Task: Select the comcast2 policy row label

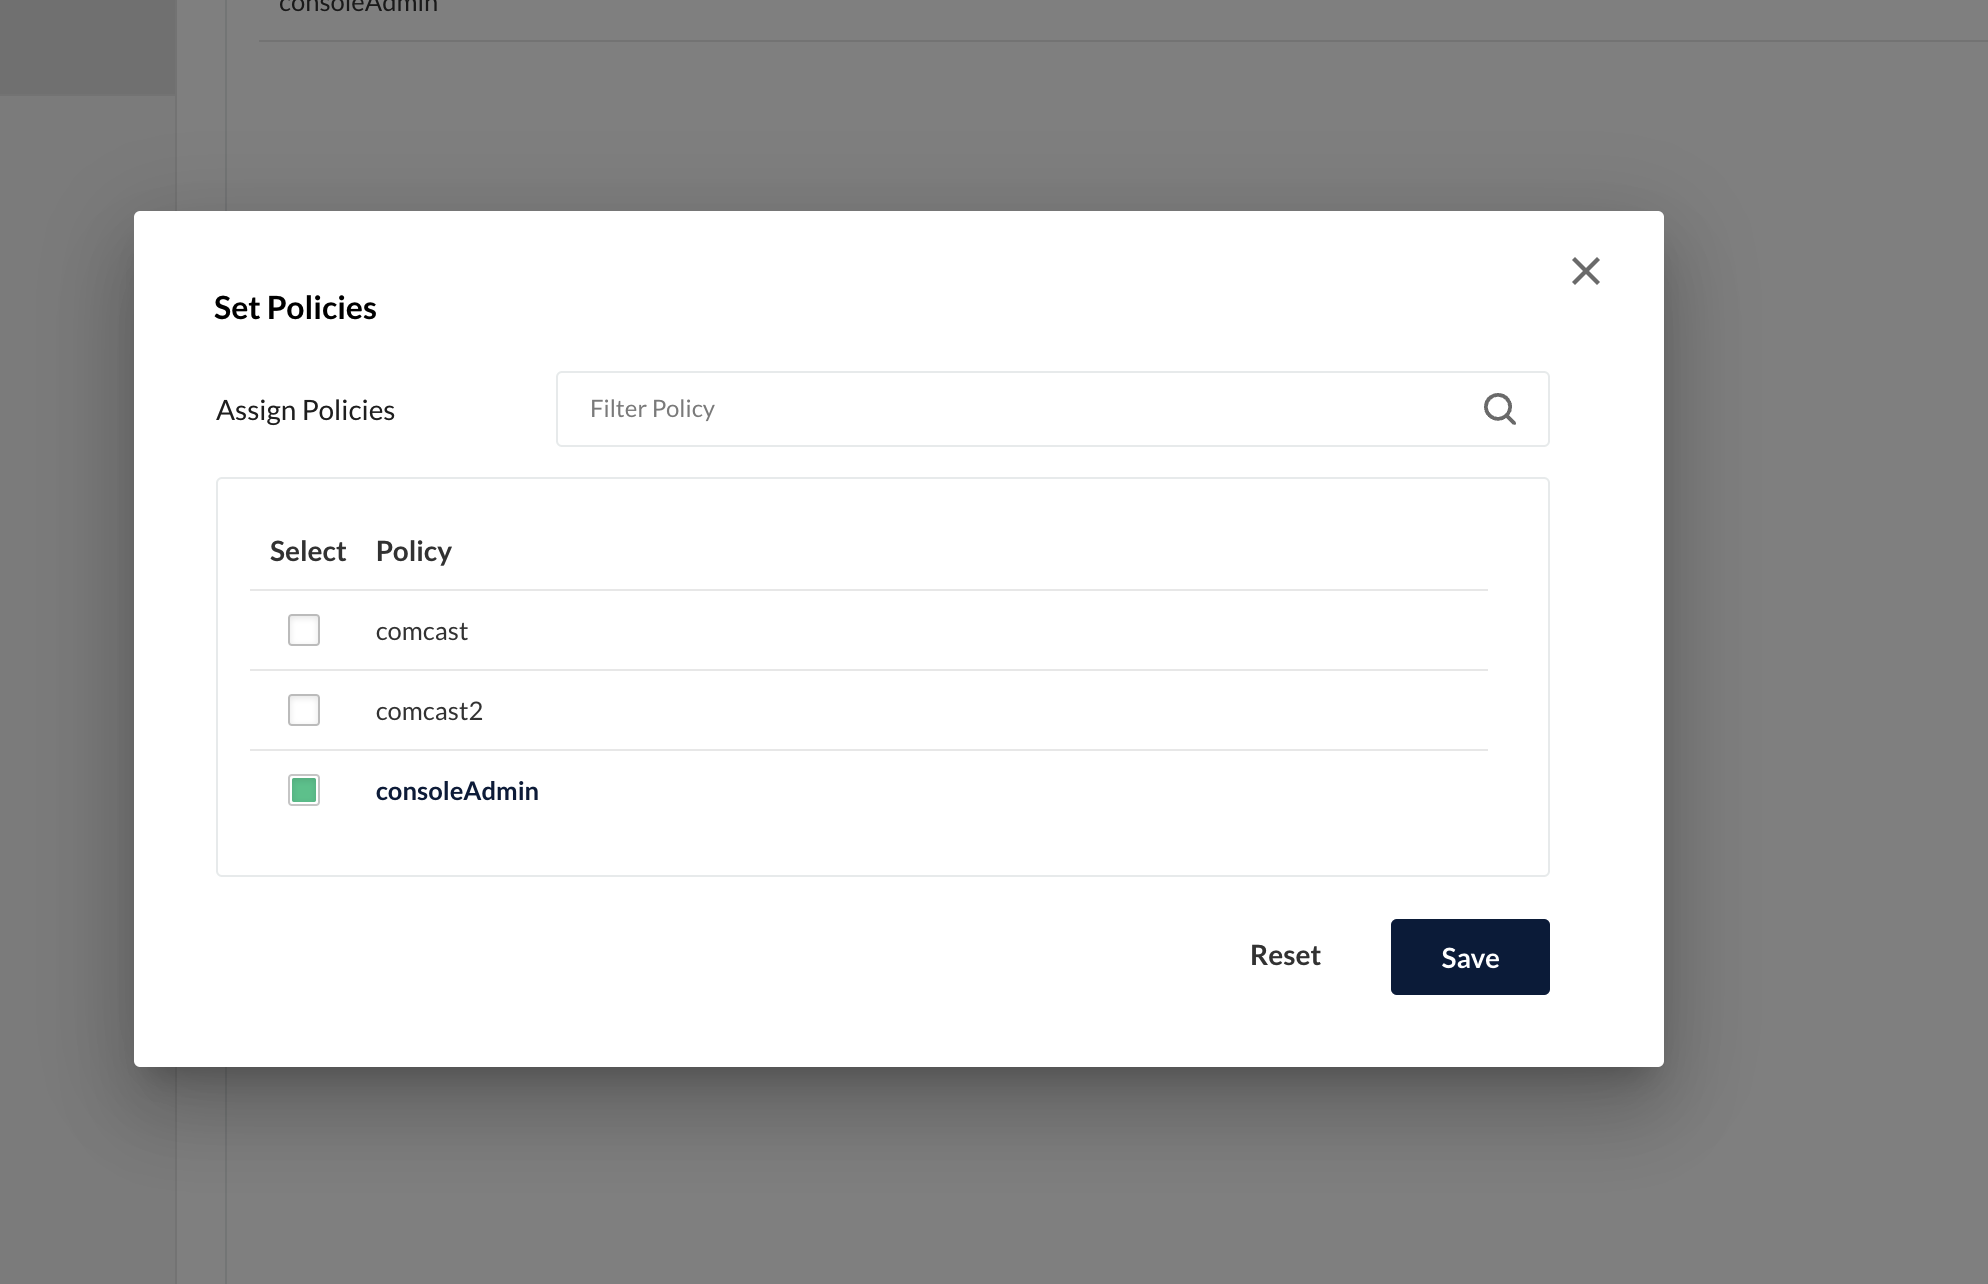Action: pos(429,711)
